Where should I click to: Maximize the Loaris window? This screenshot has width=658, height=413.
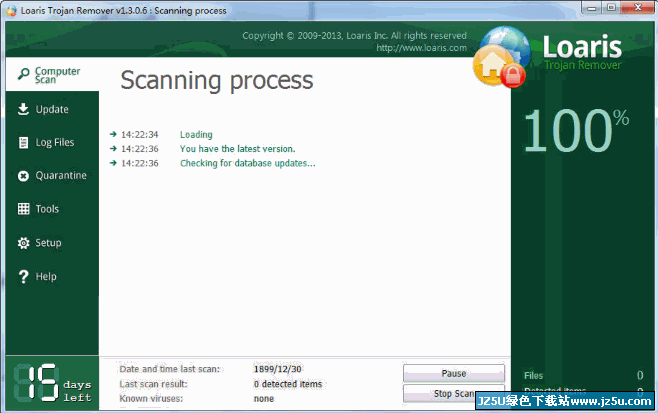[x=611, y=8]
